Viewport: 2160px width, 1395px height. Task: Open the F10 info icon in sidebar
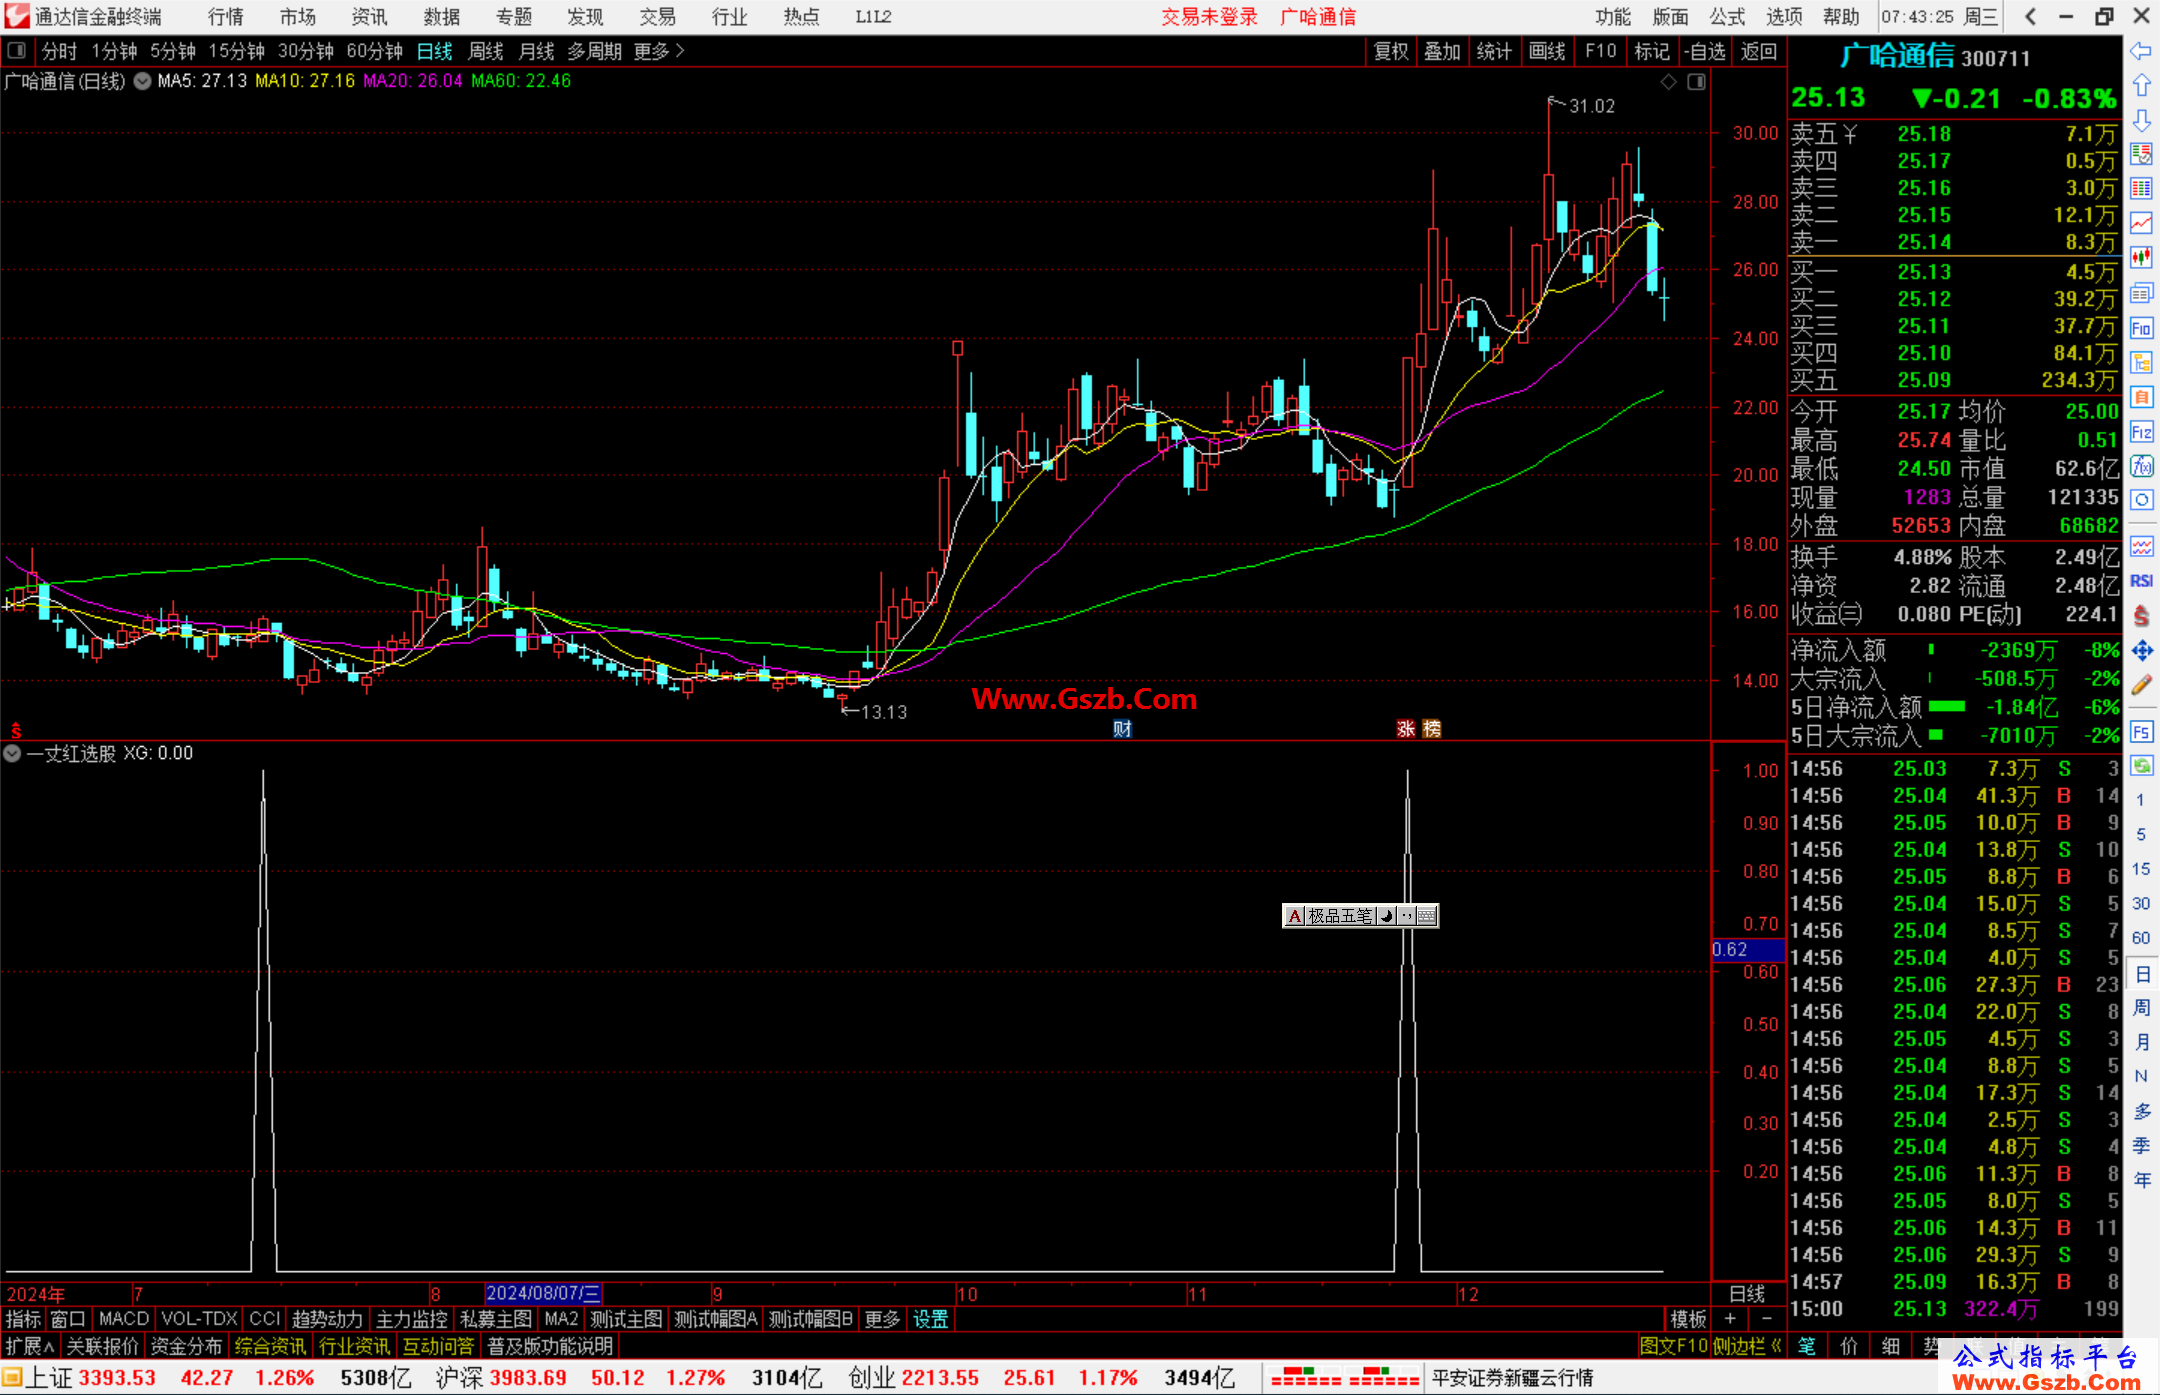point(2141,328)
